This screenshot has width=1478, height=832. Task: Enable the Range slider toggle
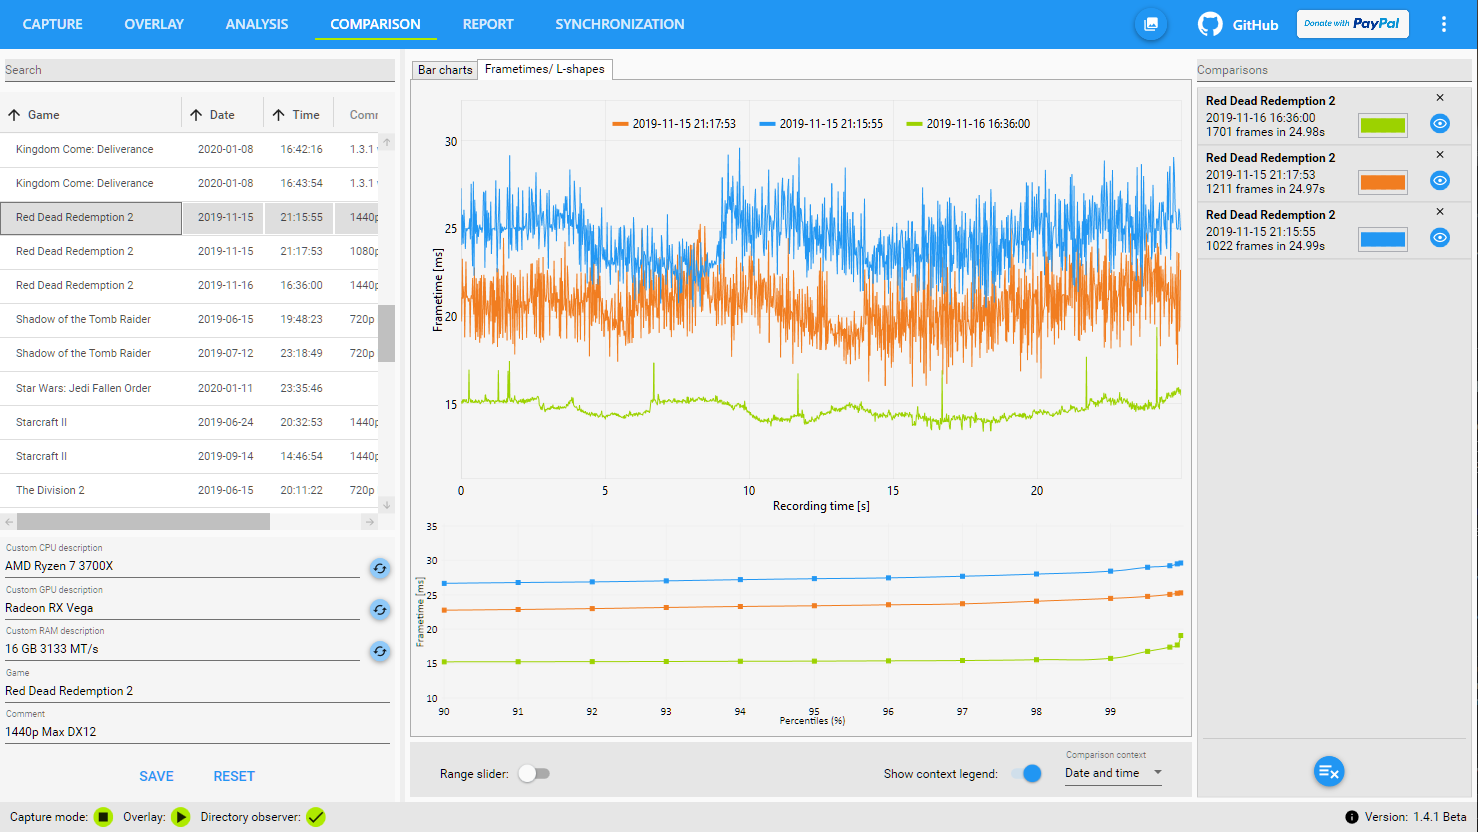(x=534, y=774)
